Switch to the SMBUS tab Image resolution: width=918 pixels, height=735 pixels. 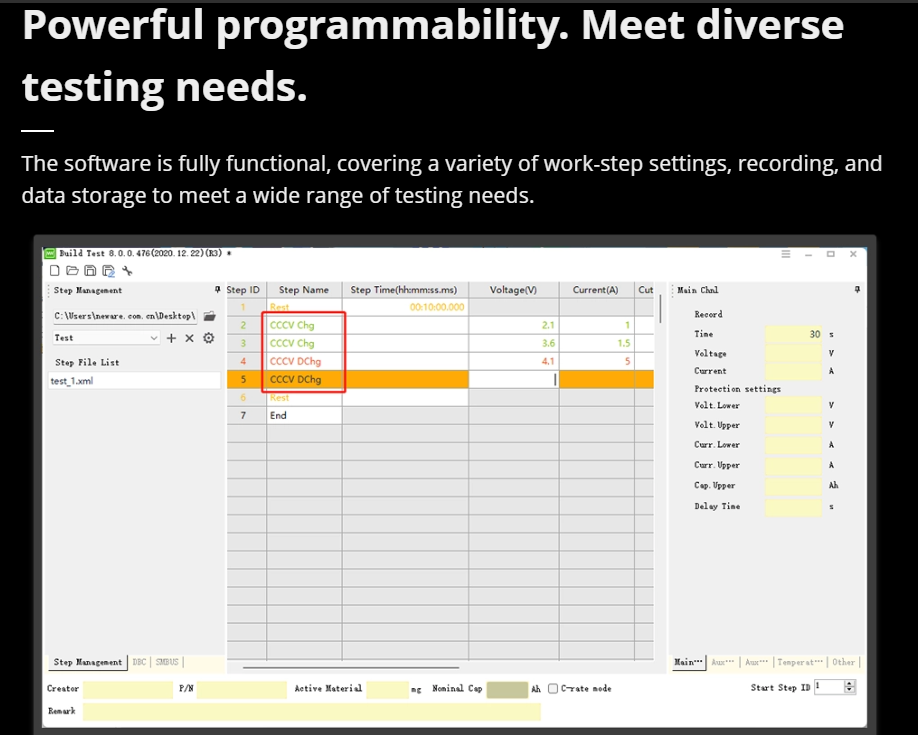[167, 662]
